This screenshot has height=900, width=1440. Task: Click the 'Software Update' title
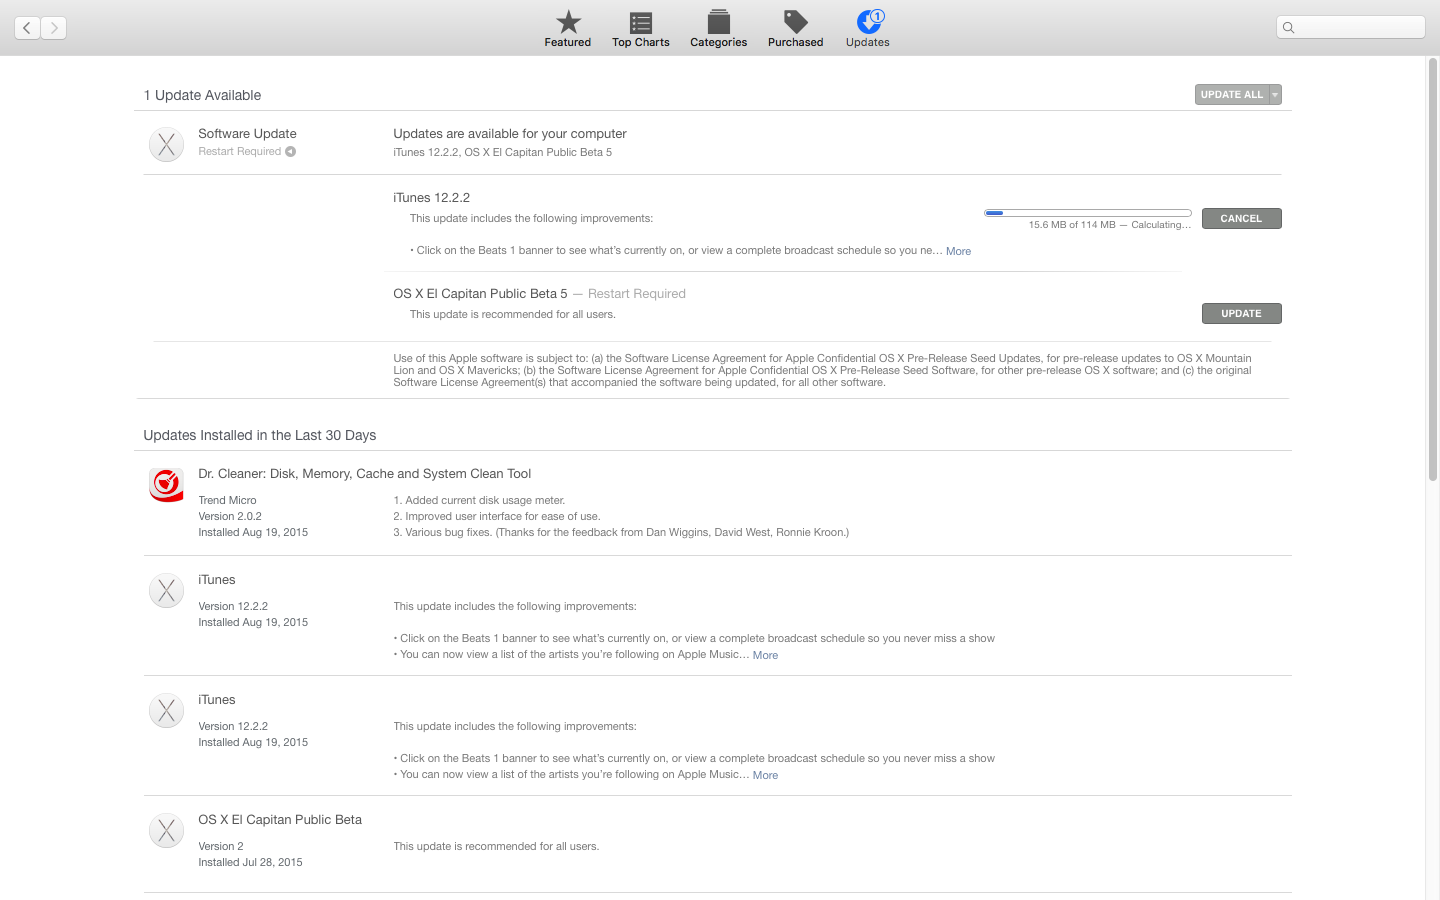[x=247, y=134]
